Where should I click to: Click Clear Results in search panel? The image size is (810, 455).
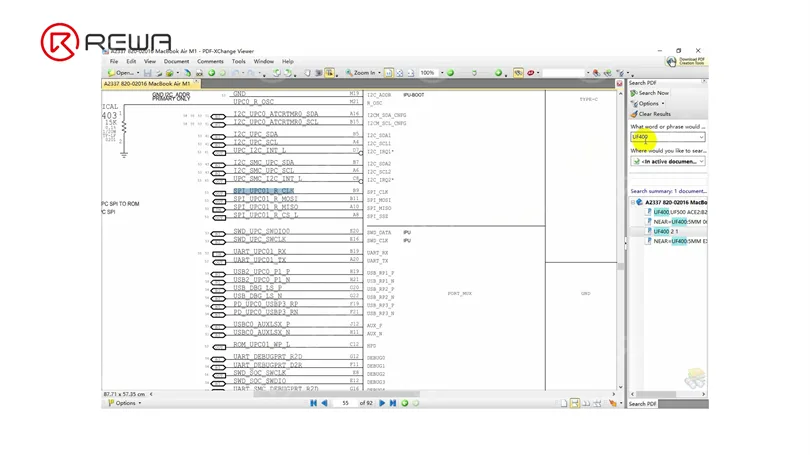click(x=650, y=114)
